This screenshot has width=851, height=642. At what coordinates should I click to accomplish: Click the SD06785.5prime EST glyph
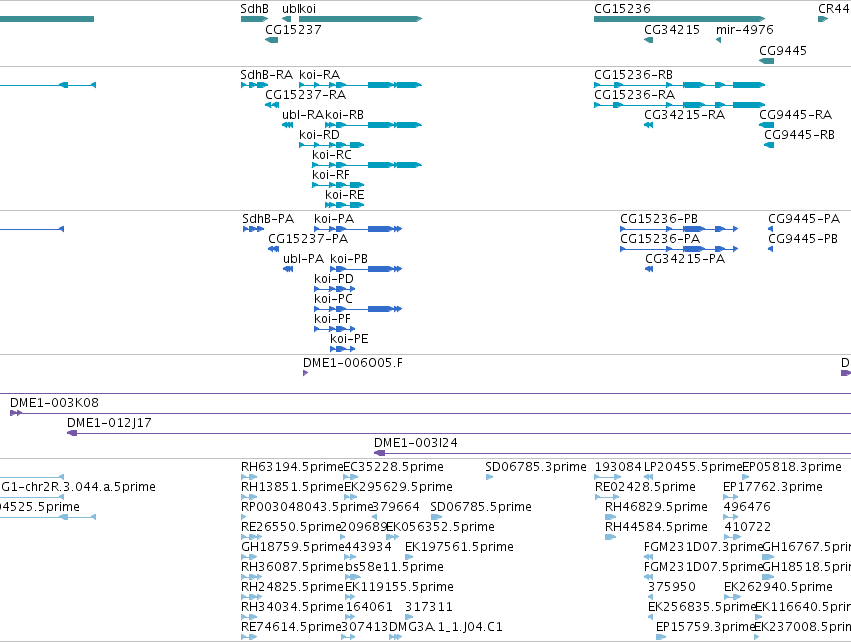click(x=436, y=517)
